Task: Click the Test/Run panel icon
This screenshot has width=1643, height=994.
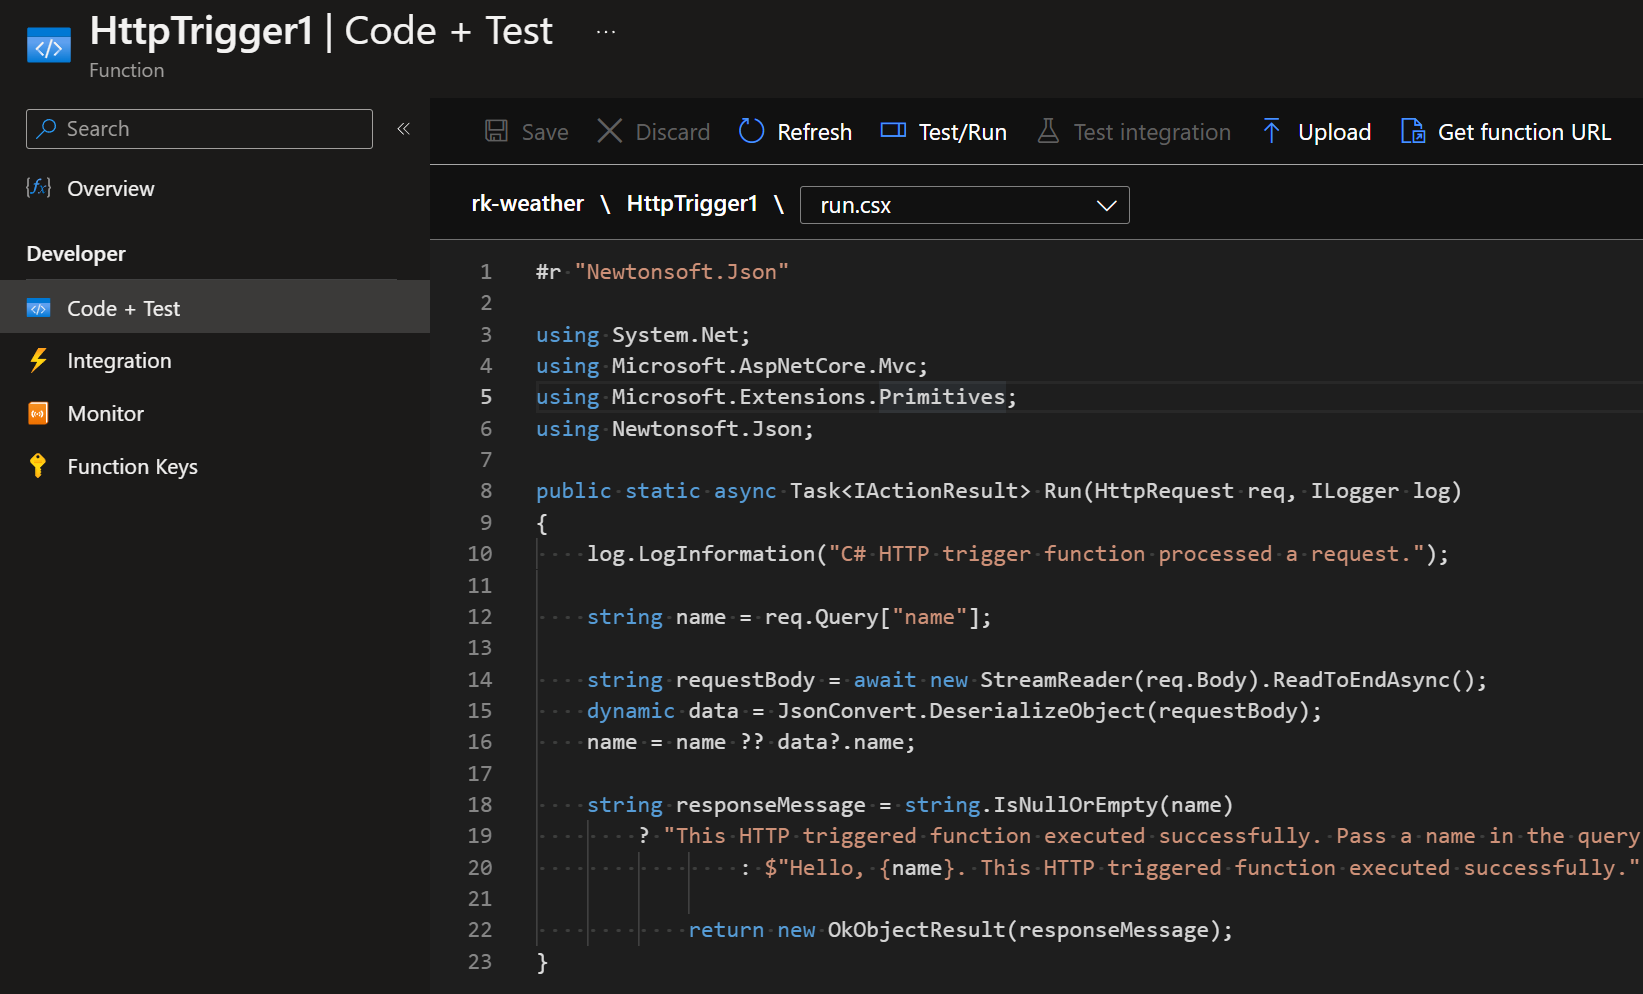Action: click(893, 131)
